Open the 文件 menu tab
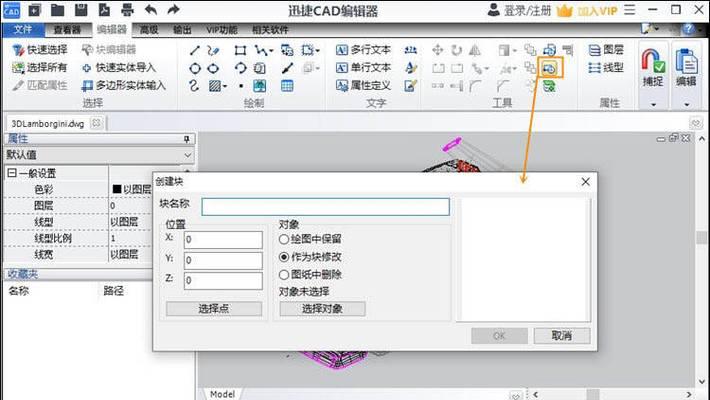Screen dimensions: 710x400 pyautogui.click(x=23, y=30)
